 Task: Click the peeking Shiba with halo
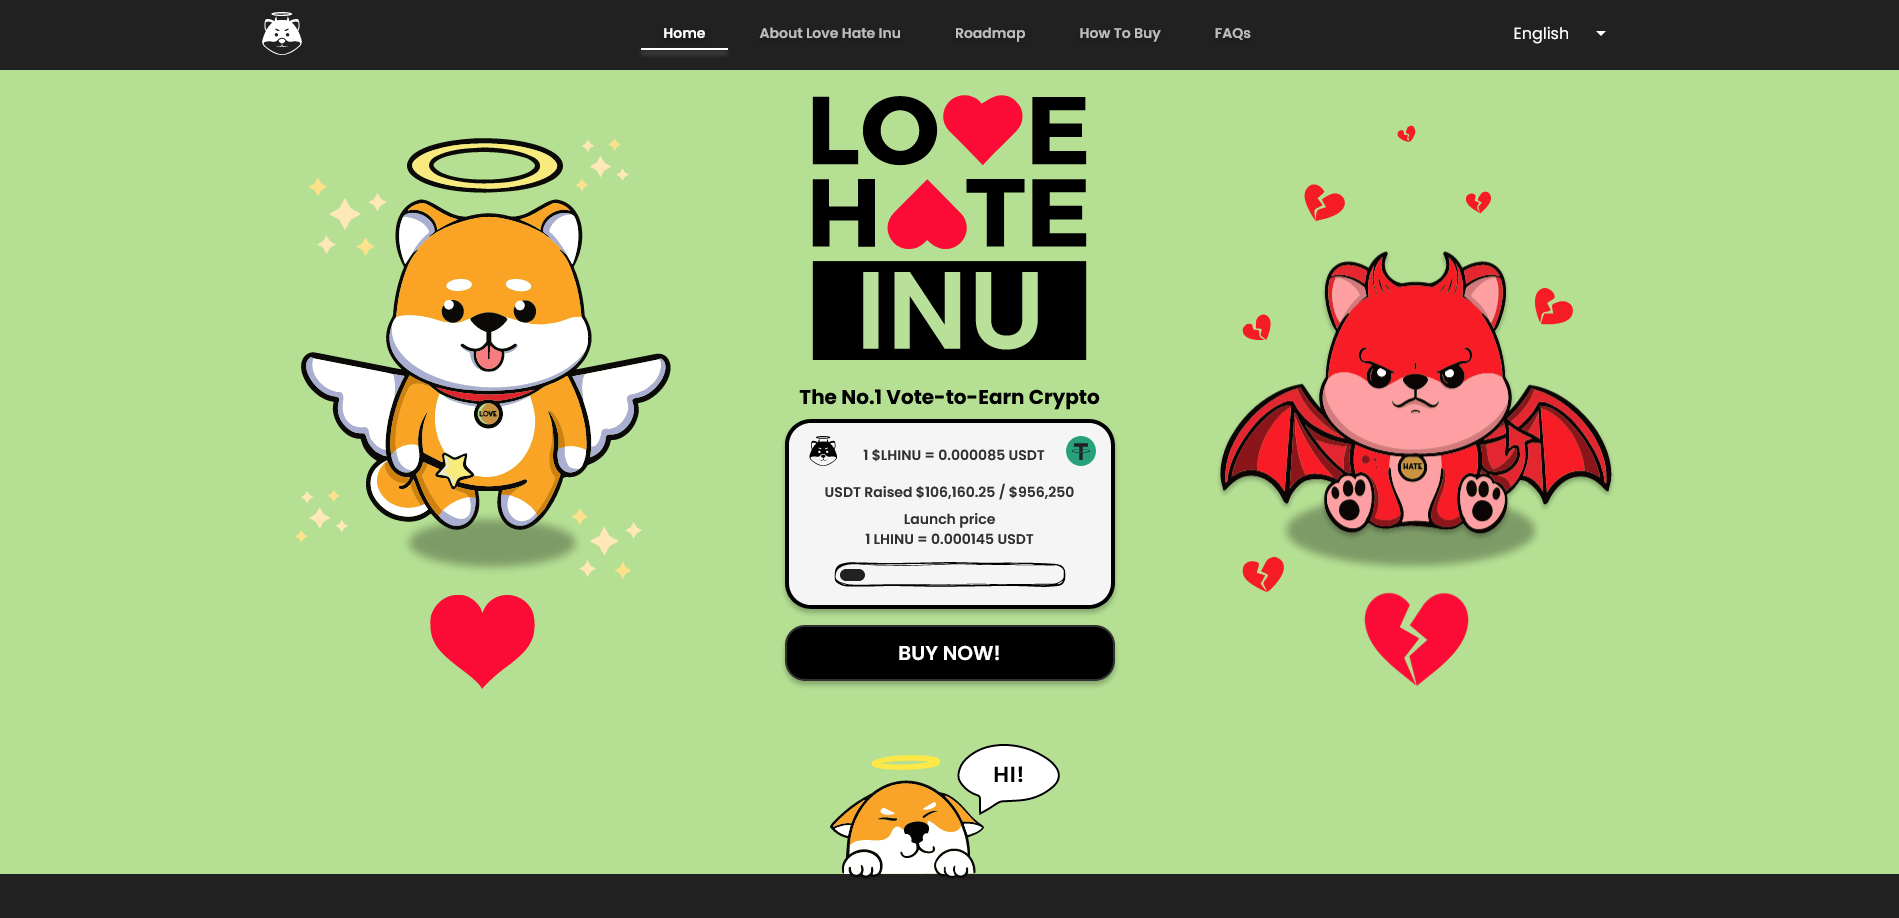point(907,816)
